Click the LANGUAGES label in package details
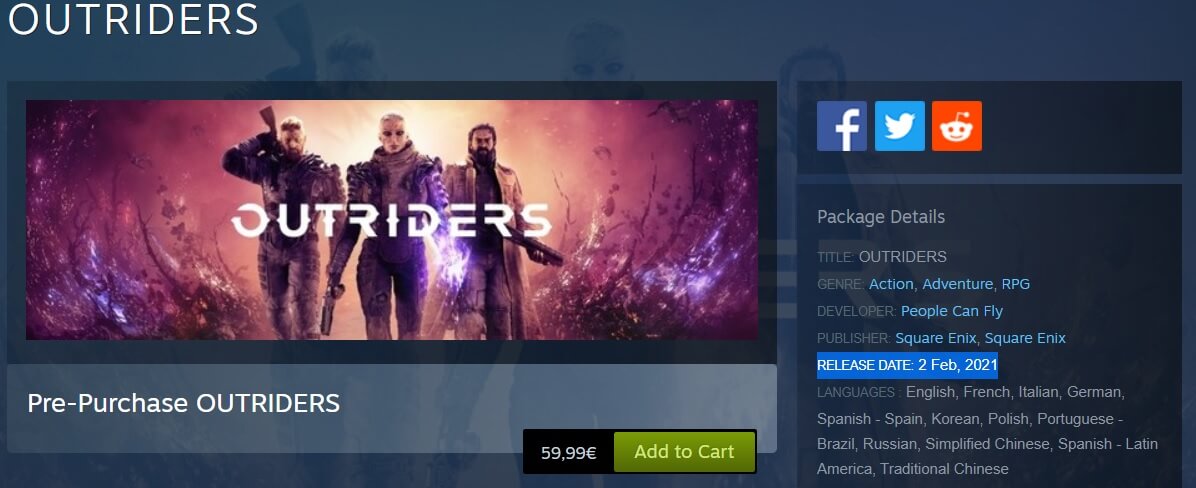Image resolution: width=1196 pixels, height=488 pixels. pos(859,393)
